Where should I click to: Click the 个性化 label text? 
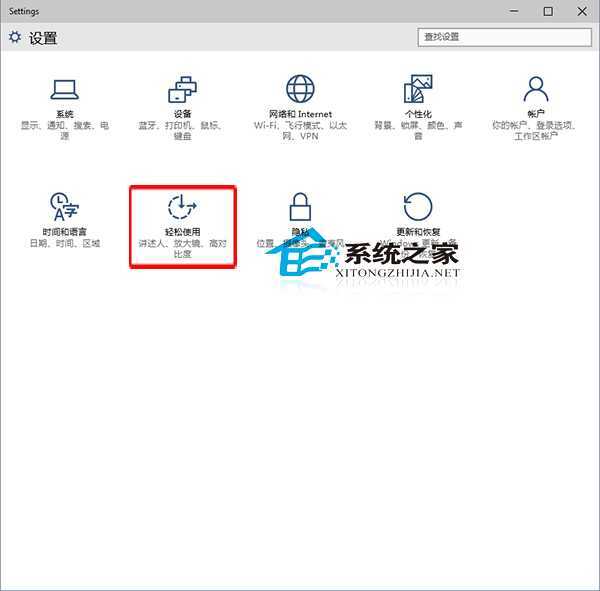click(x=418, y=114)
